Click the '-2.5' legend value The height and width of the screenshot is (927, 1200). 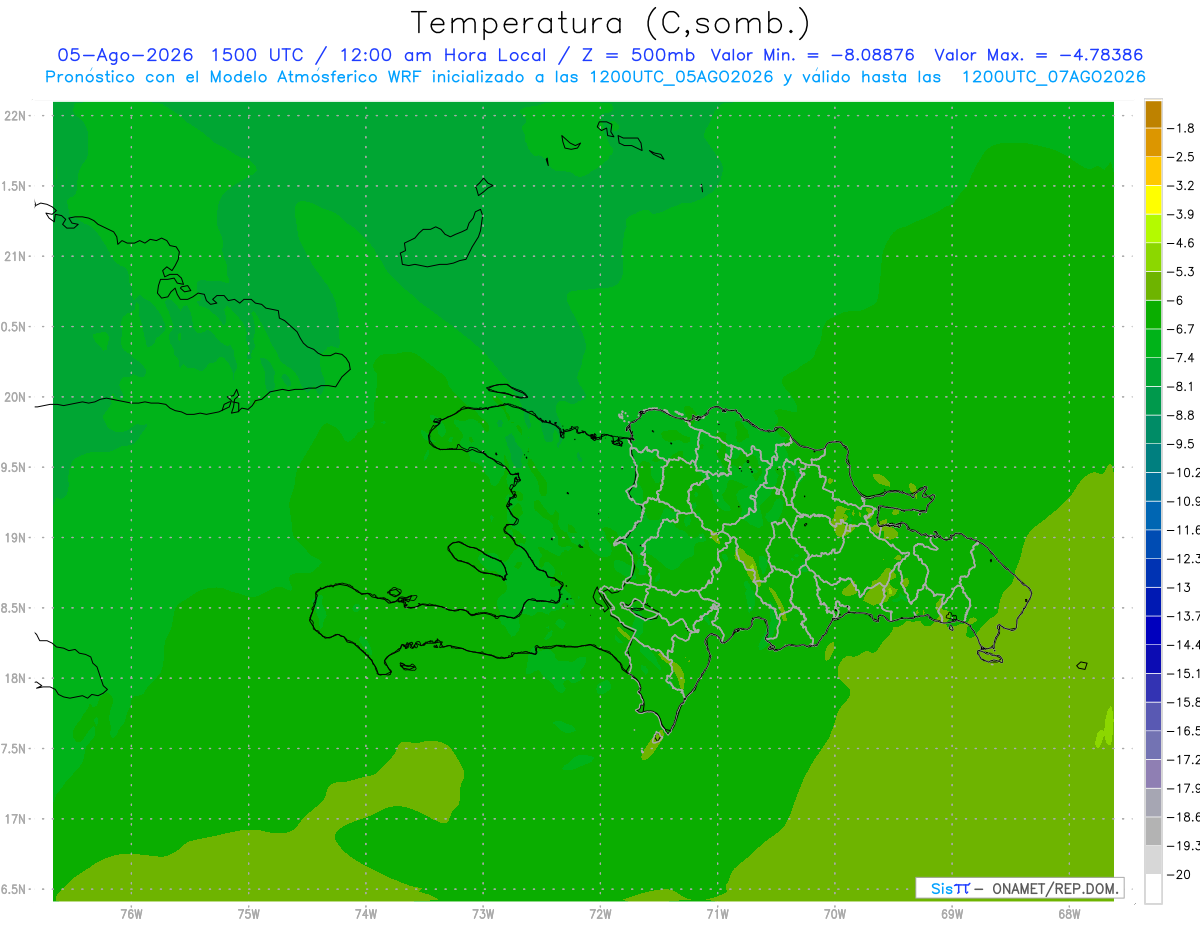(1181, 157)
